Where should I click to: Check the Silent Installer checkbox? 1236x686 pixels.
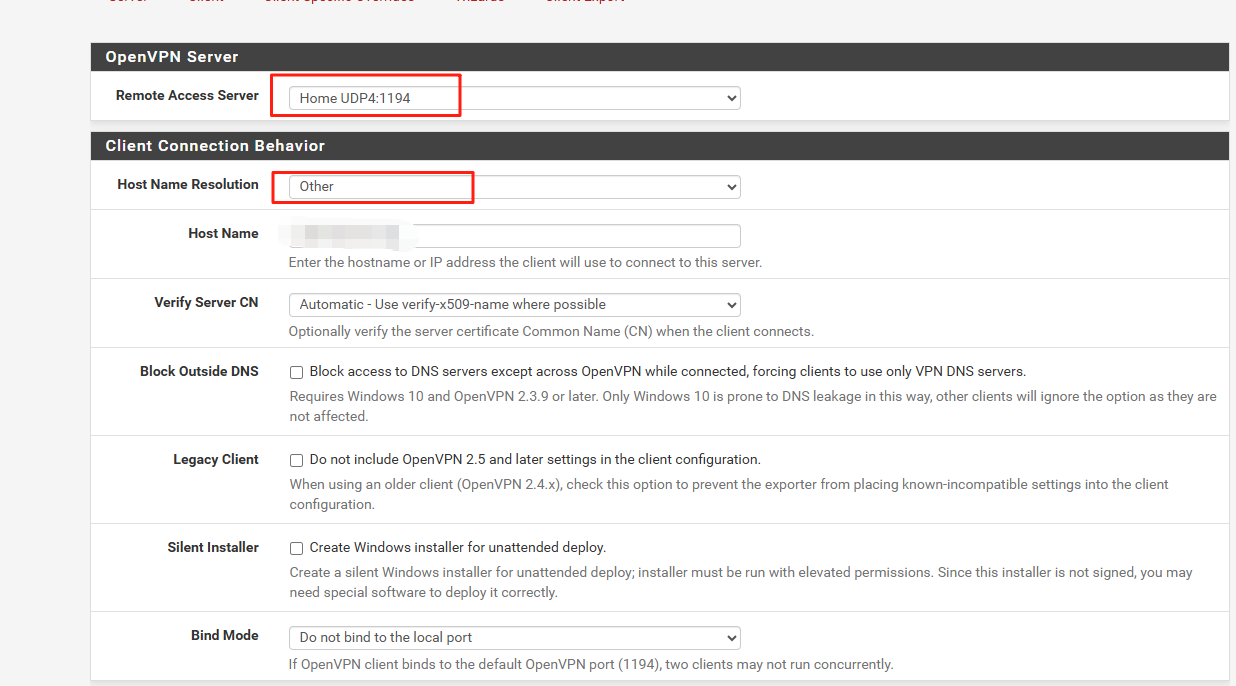296,548
